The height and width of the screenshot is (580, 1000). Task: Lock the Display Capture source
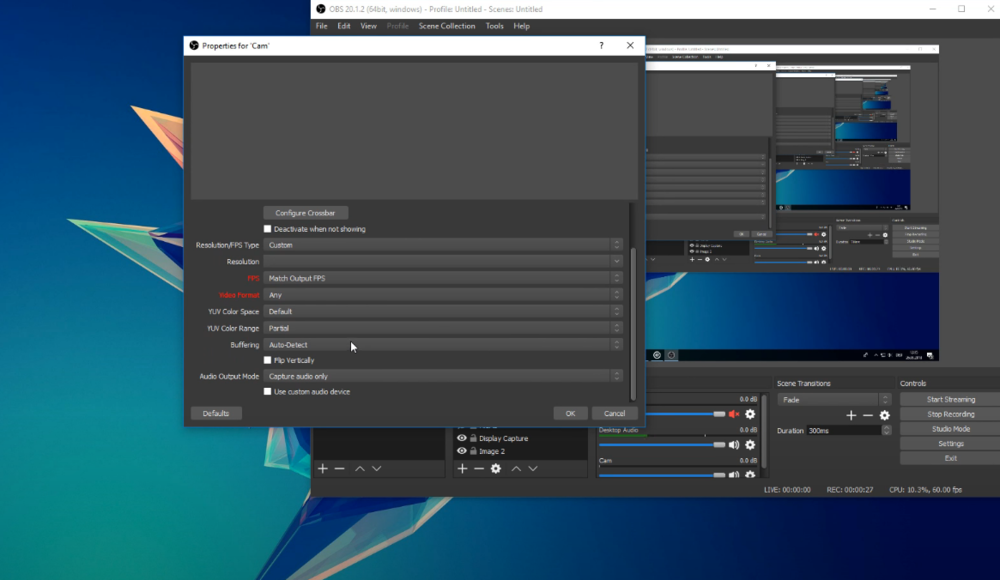(x=473, y=438)
